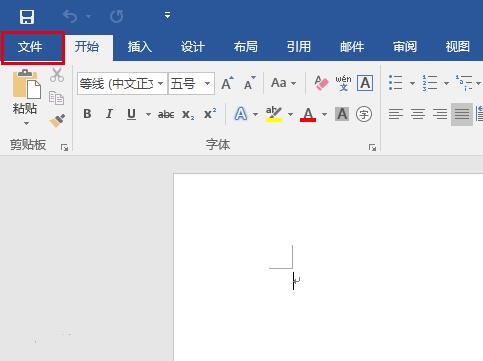Open the font color dropdown arrow
The width and height of the screenshot is (483, 361).
[x=324, y=114]
